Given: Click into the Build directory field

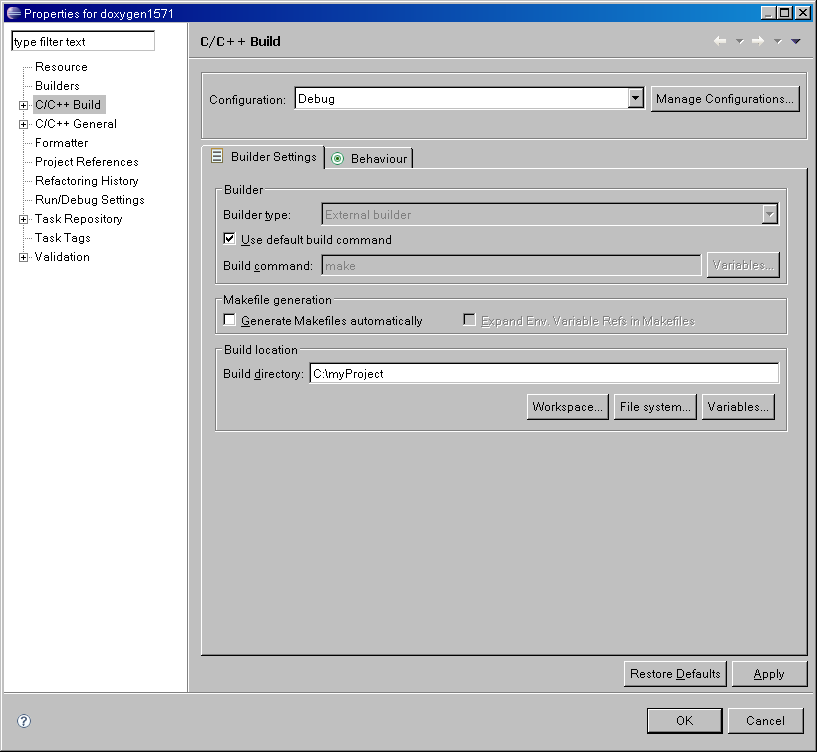Looking at the screenshot, I should 543,373.
